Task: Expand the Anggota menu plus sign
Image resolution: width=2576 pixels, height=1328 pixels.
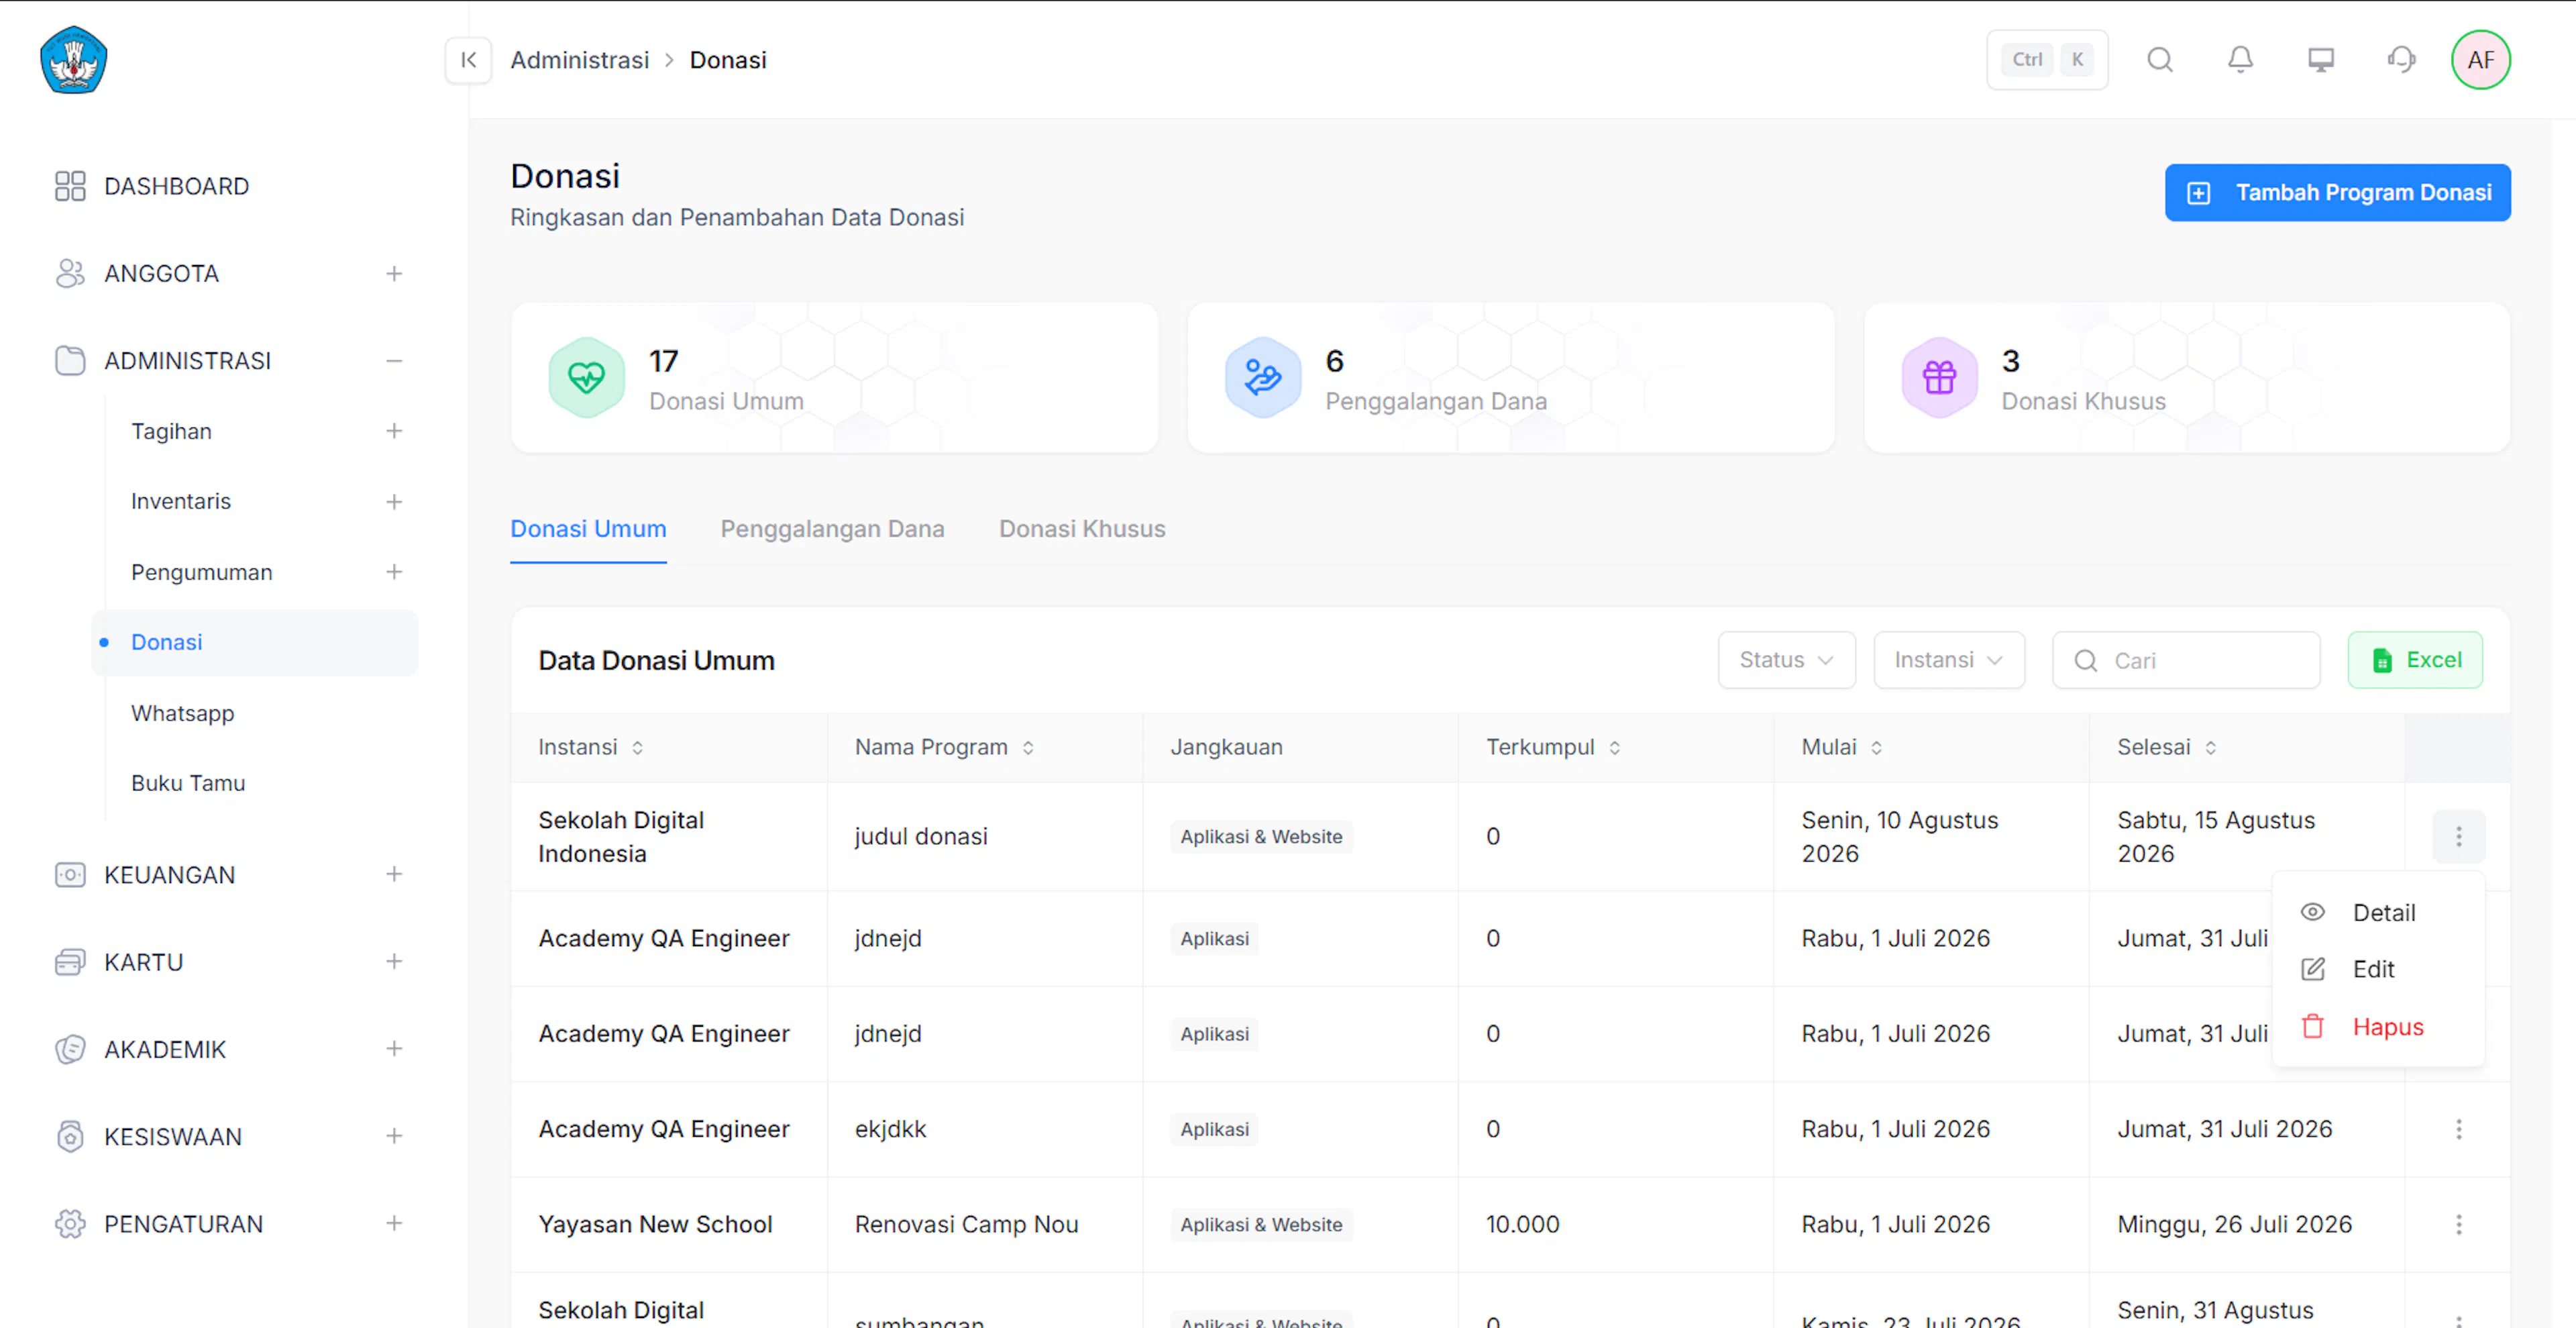Action: click(x=394, y=273)
